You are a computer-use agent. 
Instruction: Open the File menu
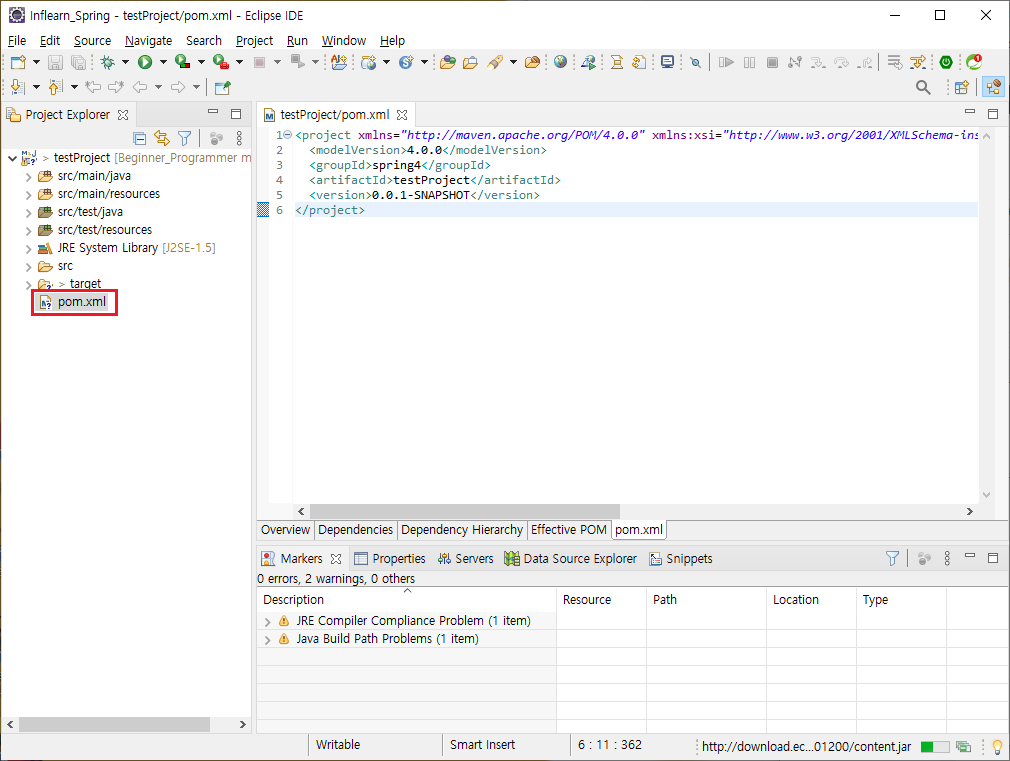17,41
